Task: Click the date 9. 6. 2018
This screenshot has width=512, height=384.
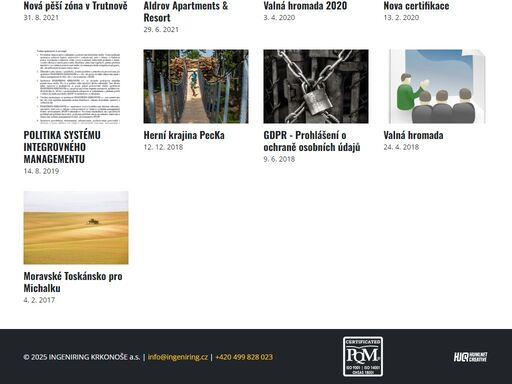Action: pyautogui.click(x=279, y=159)
